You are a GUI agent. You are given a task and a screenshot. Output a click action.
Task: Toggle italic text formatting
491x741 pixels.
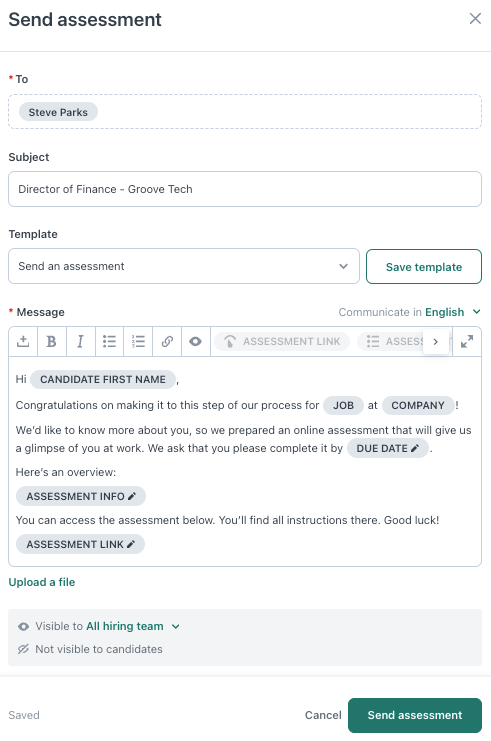click(x=80, y=341)
